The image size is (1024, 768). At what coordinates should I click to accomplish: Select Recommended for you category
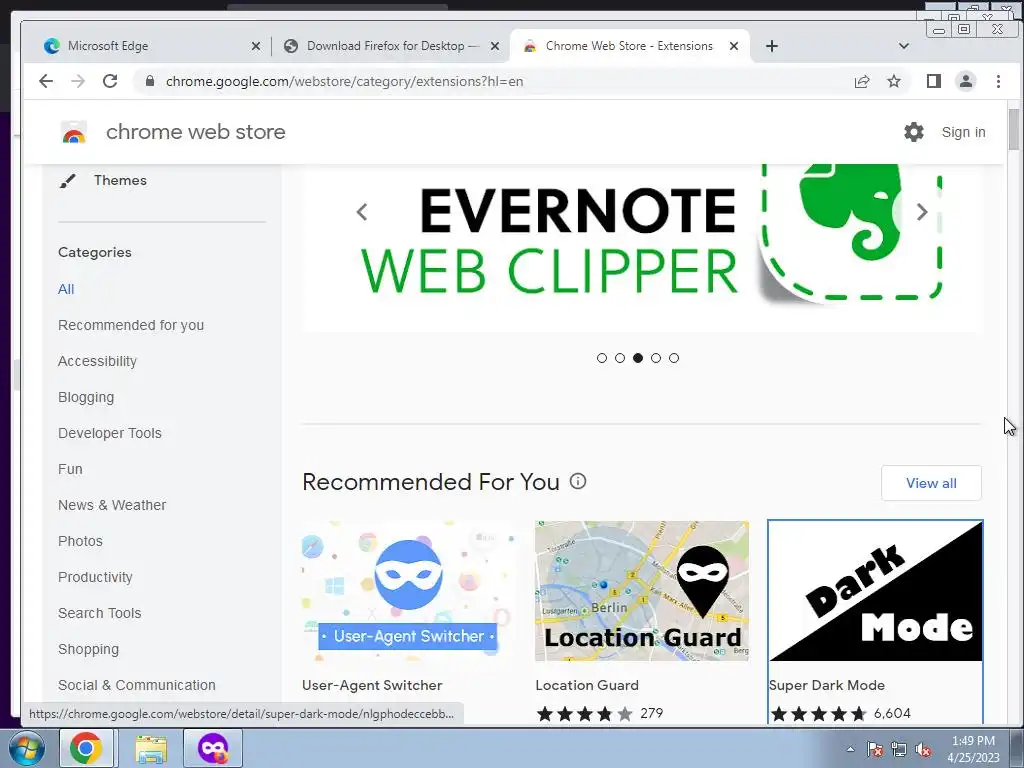[x=131, y=325]
